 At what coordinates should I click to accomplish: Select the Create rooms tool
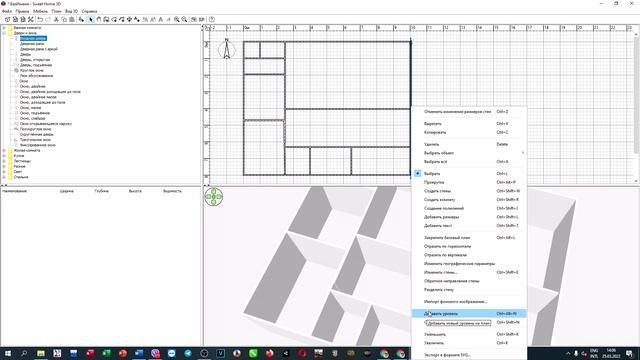(114, 20)
